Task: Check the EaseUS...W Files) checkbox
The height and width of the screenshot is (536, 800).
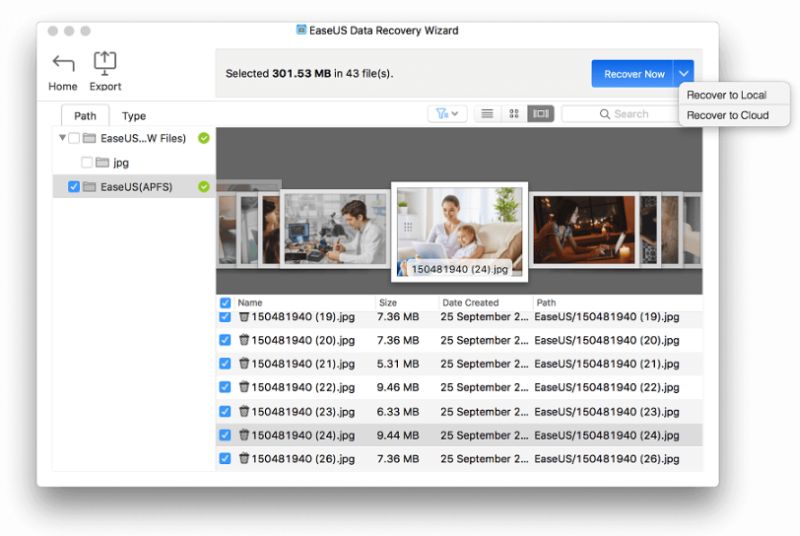Action: [74, 138]
